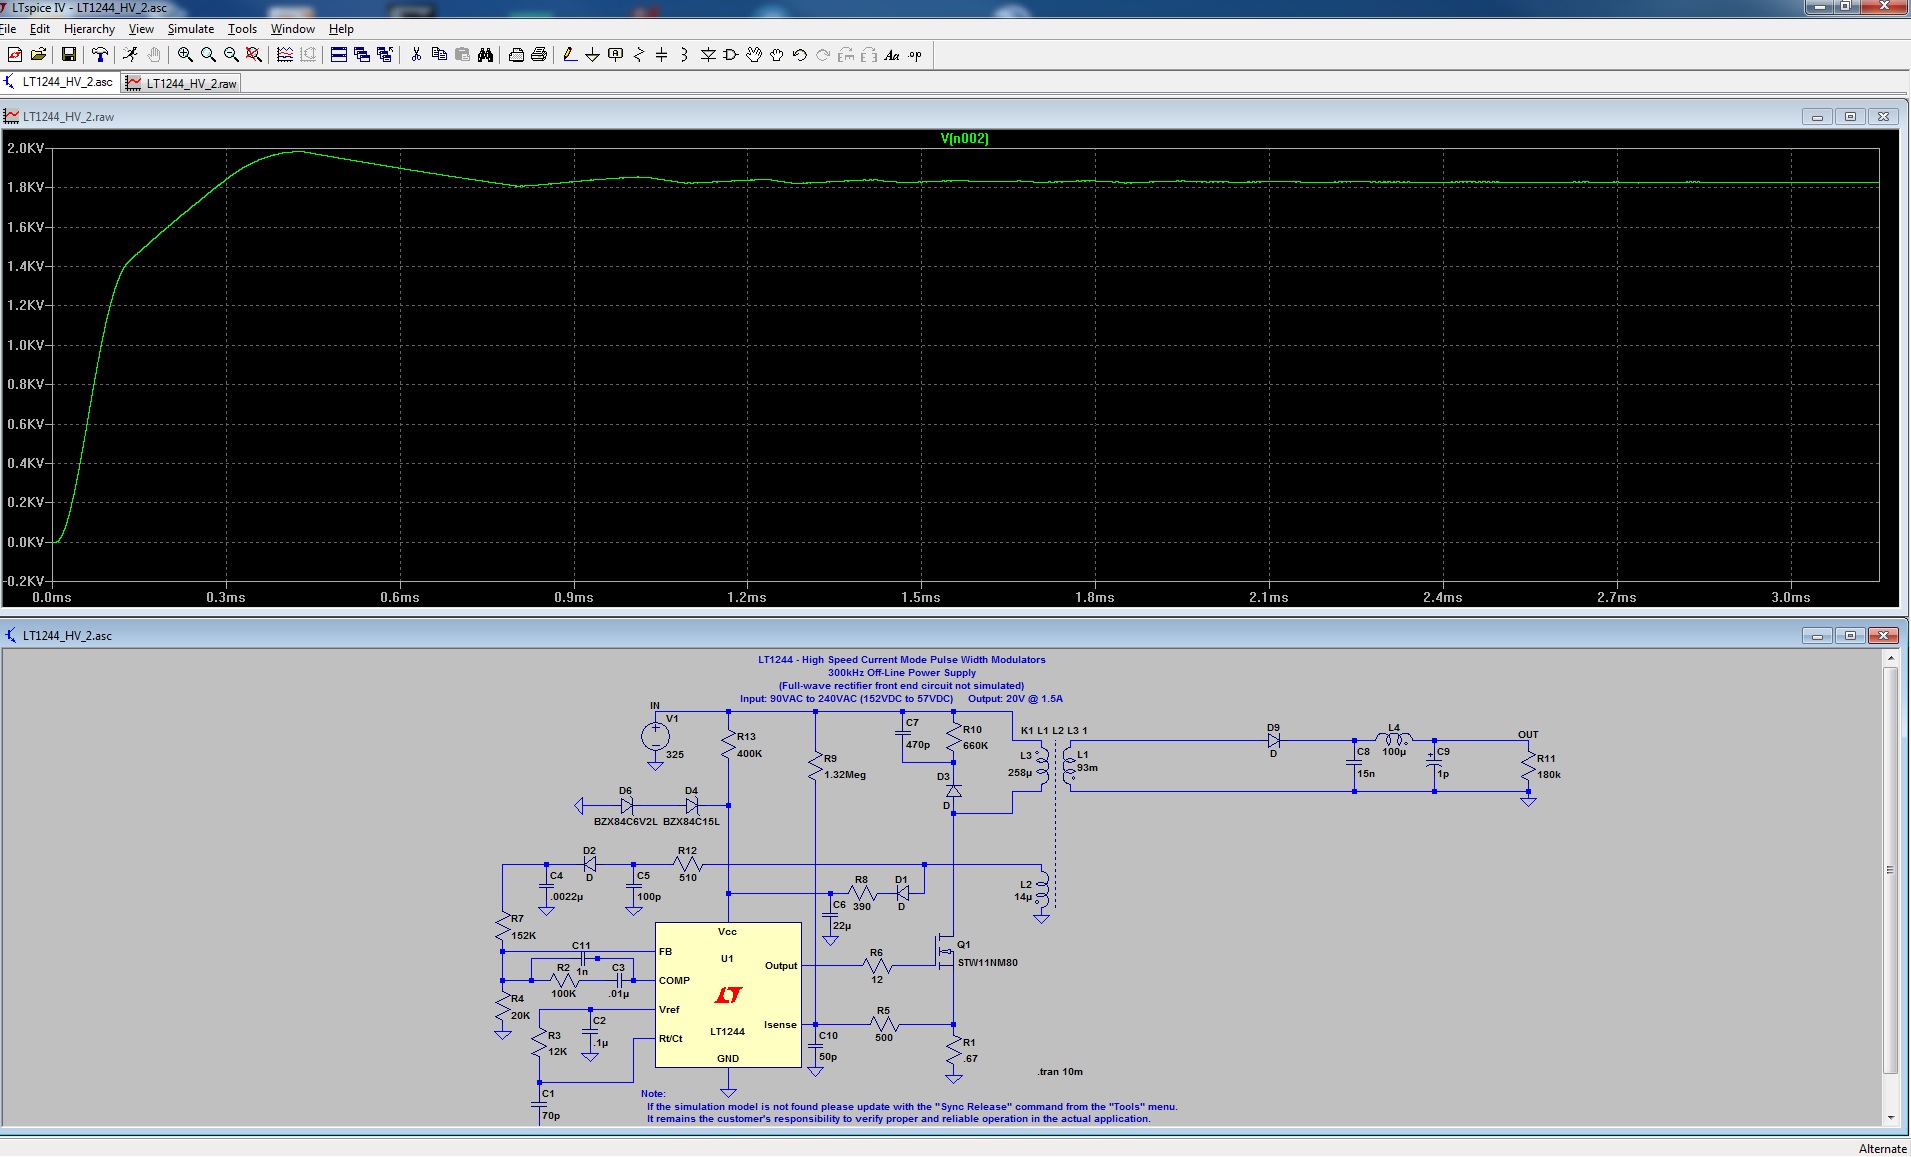Click the schematic scrollbar down arrow

coord(1890,1117)
